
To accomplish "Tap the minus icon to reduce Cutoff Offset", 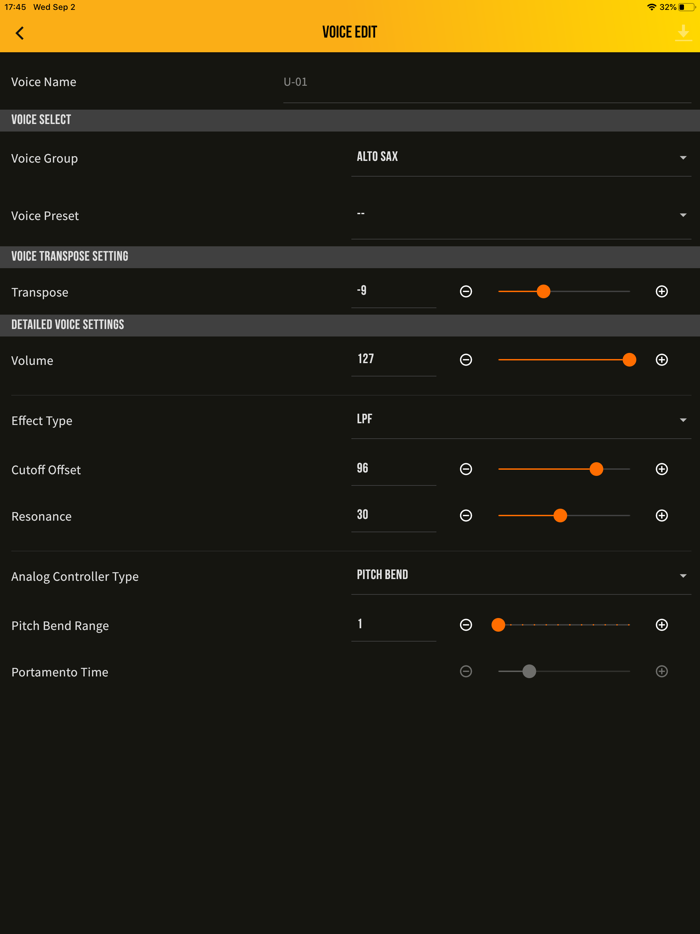I will 465,468.
